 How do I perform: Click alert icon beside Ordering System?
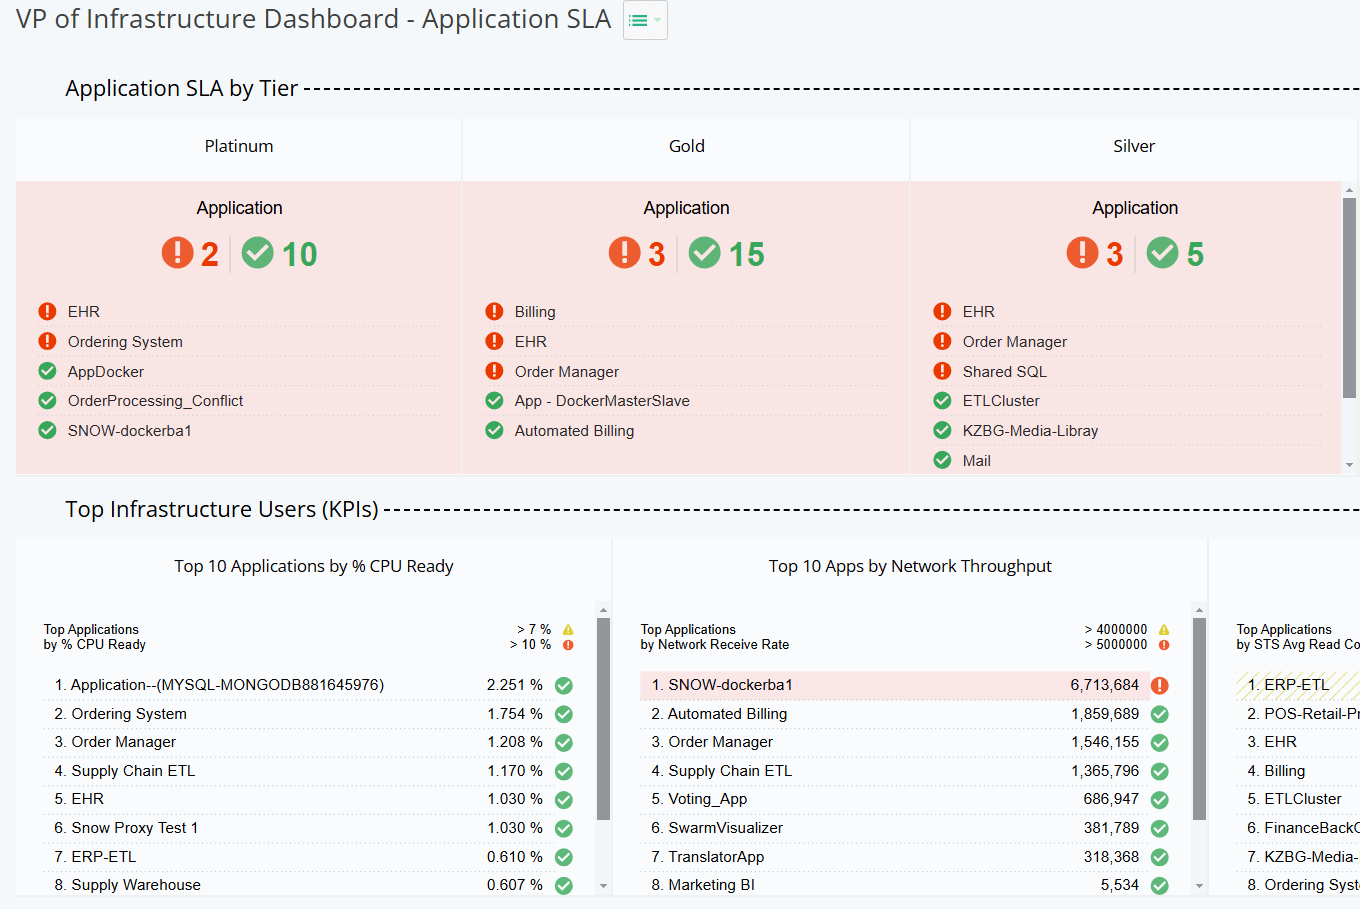(47, 341)
